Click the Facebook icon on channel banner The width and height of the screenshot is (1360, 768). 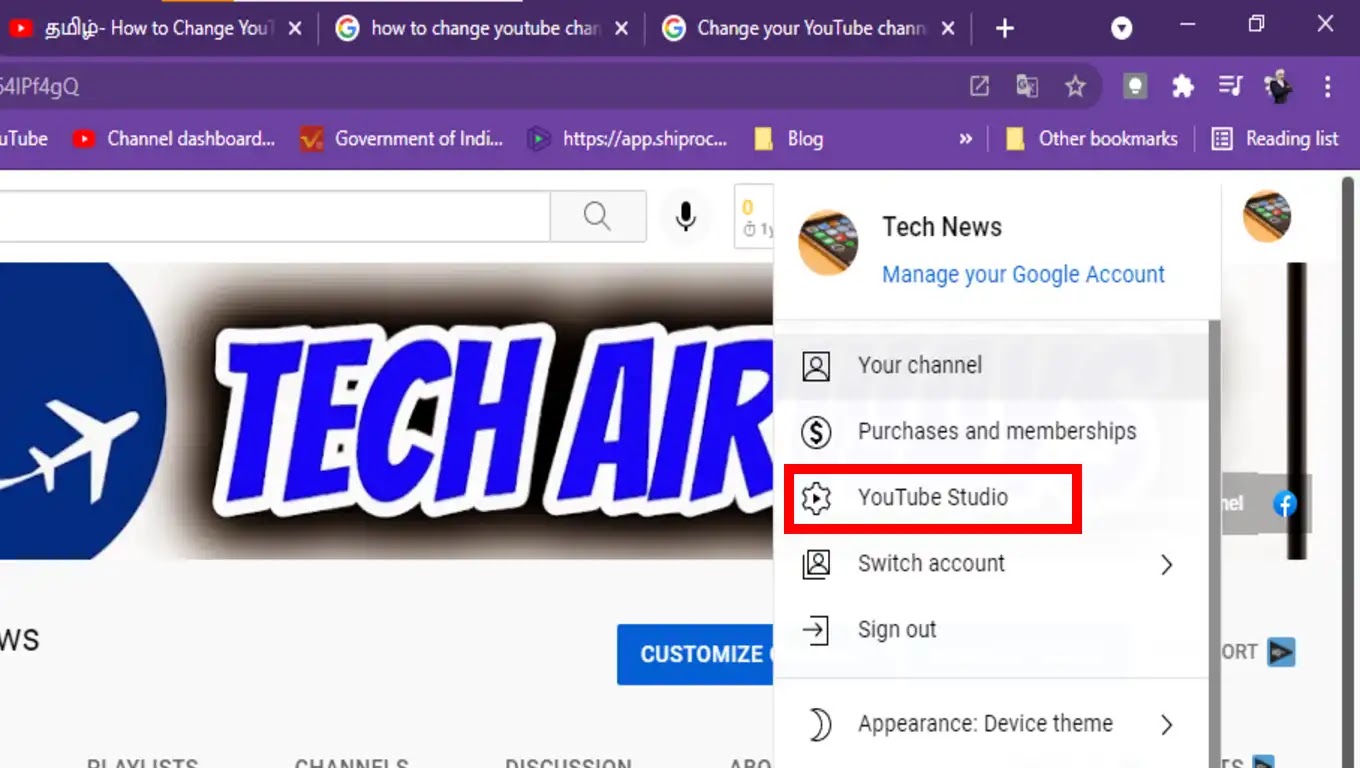tap(1285, 504)
